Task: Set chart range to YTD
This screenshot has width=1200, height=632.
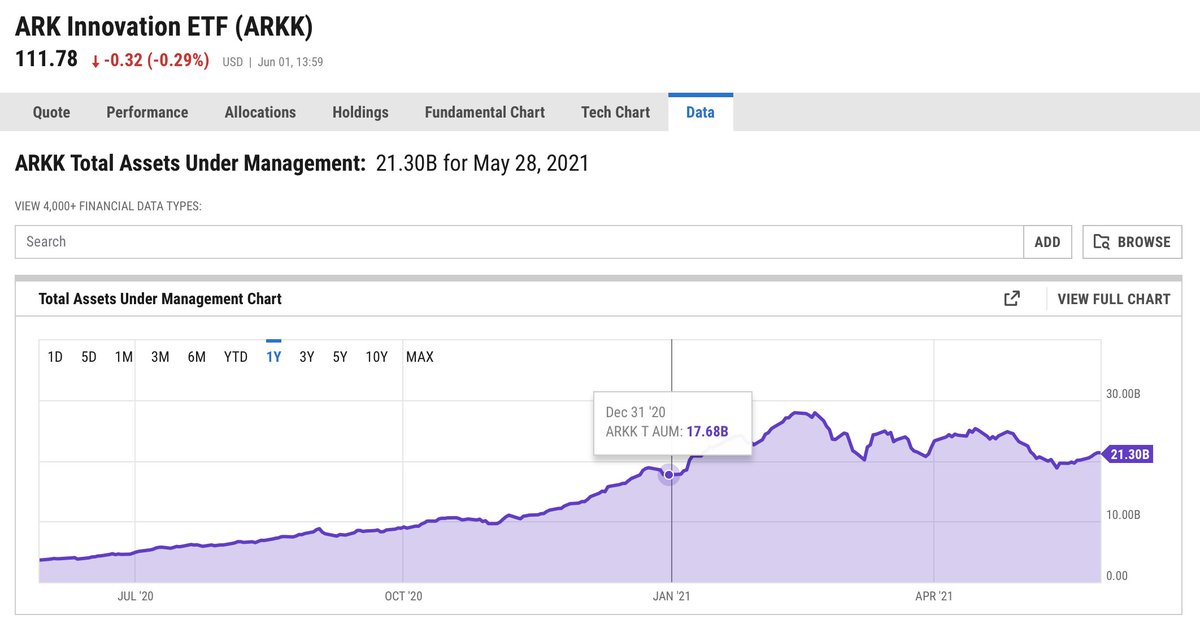Action: click(236, 357)
